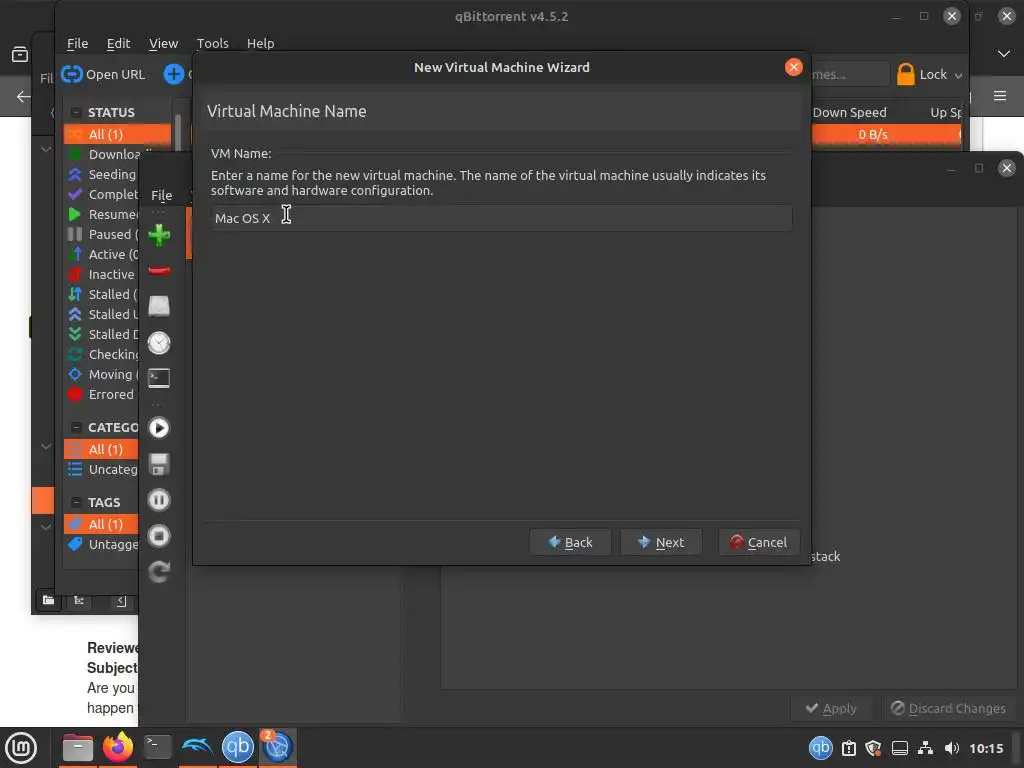Image resolution: width=1024 pixels, height=768 pixels.
Task: Open the file manager from the taskbar
Action: pyautogui.click(x=78, y=747)
